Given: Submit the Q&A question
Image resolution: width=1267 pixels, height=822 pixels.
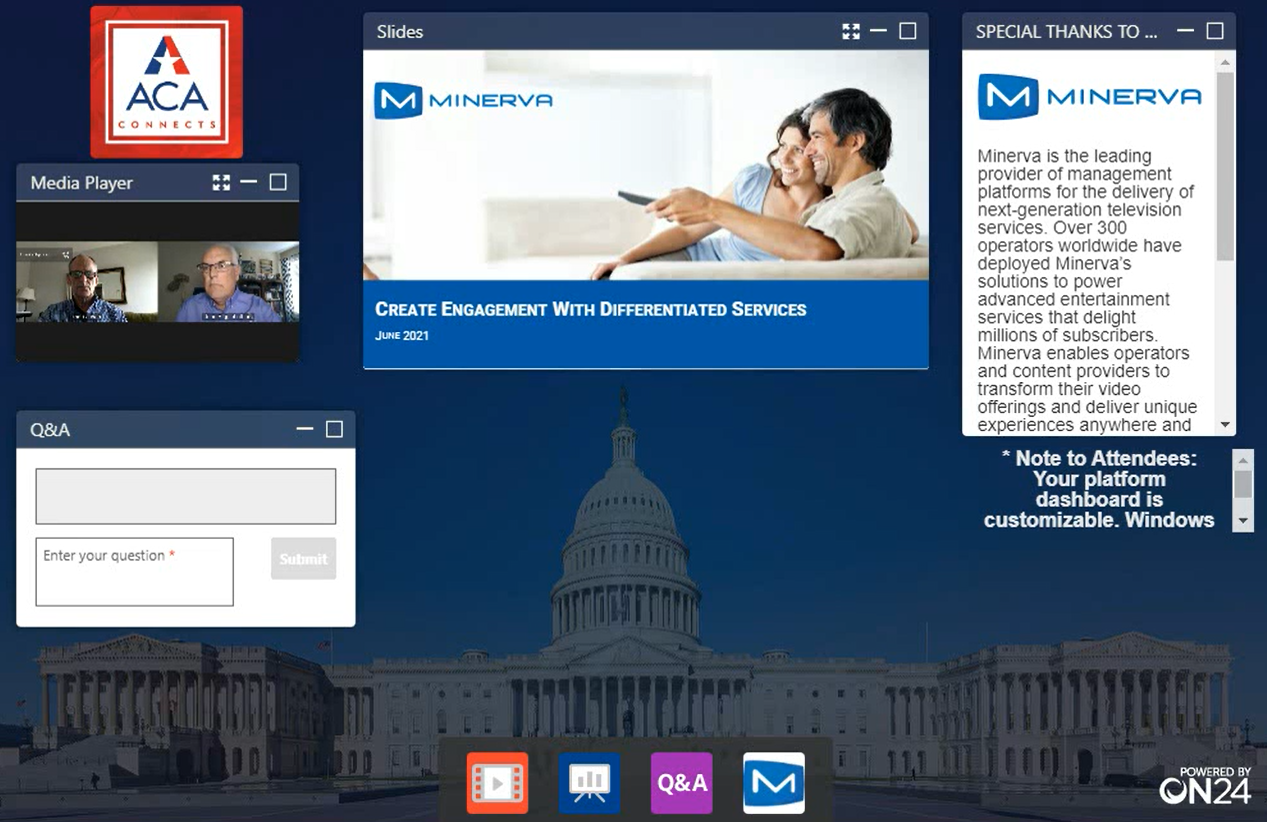Looking at the screenshot, I should 303,559.
